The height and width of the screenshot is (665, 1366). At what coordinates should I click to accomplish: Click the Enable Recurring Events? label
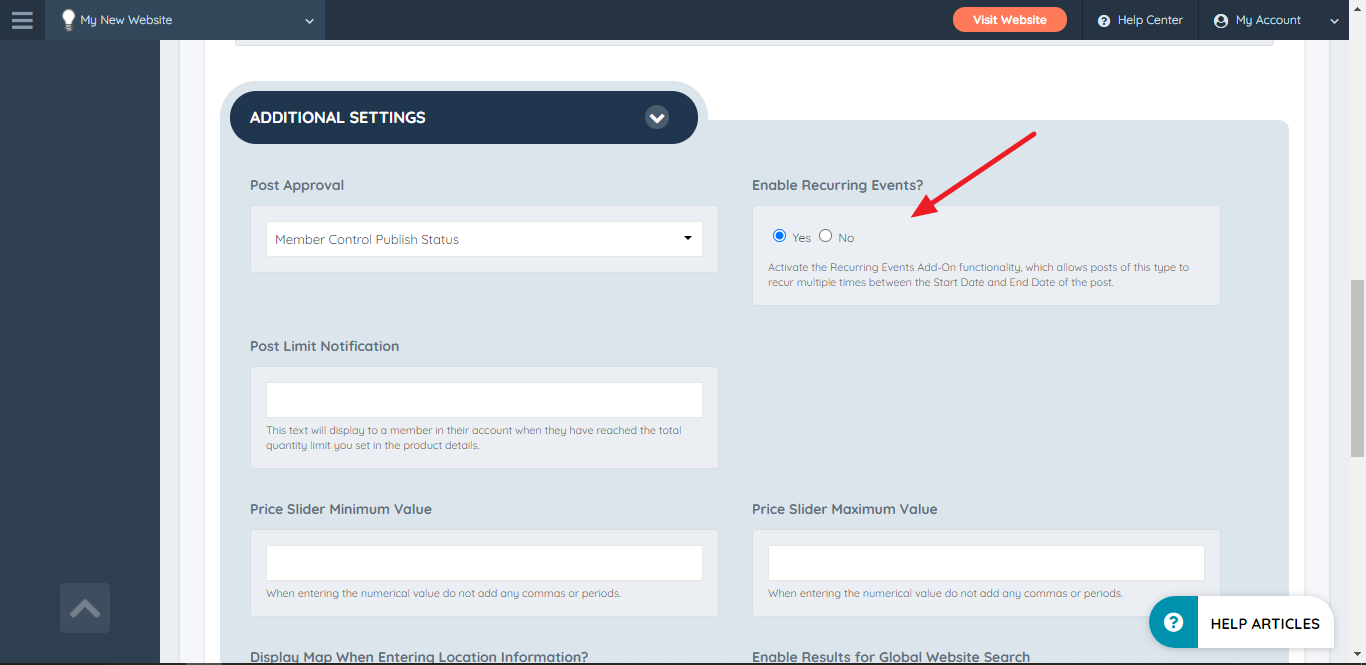click(837, 185)
